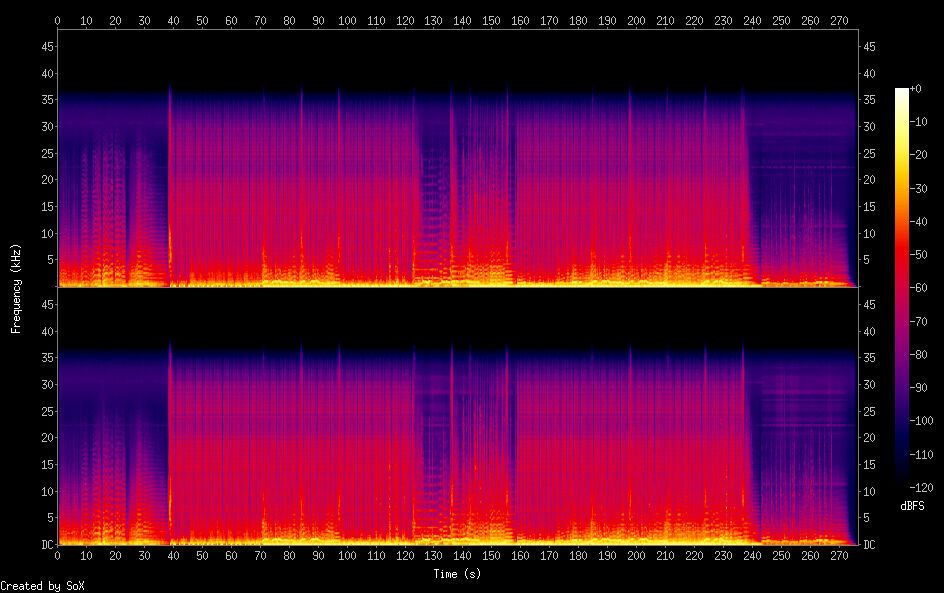Screen dimensions: 944x593
Task: Click the DC label at the bottom-right axis
Action: pos(870,545)
